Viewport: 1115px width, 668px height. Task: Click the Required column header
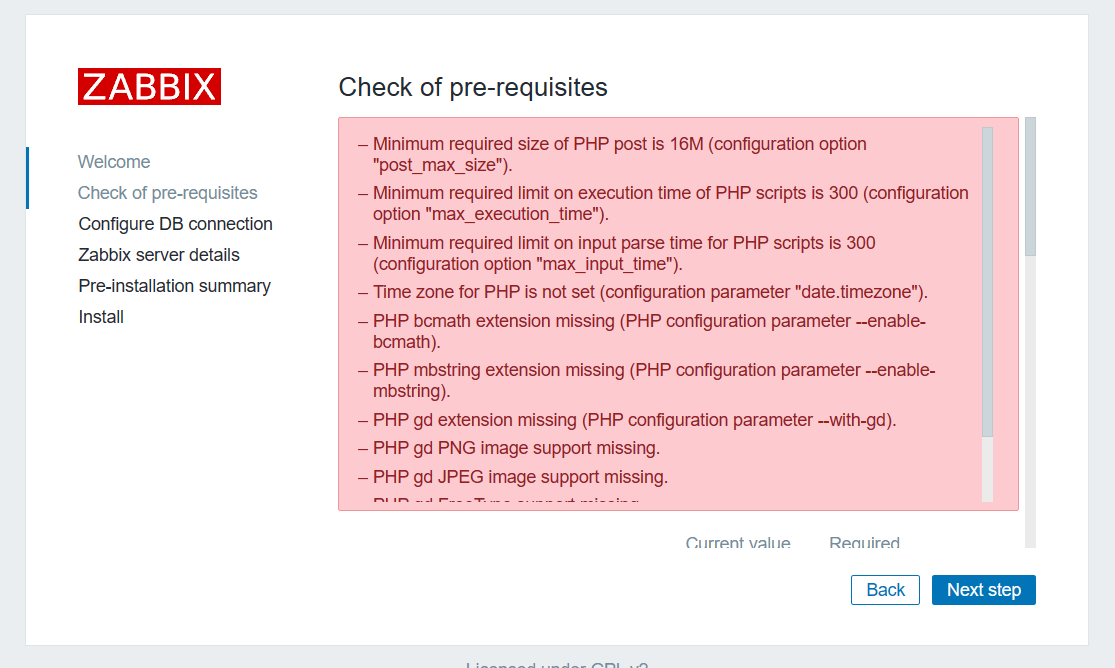coord(865,542)
